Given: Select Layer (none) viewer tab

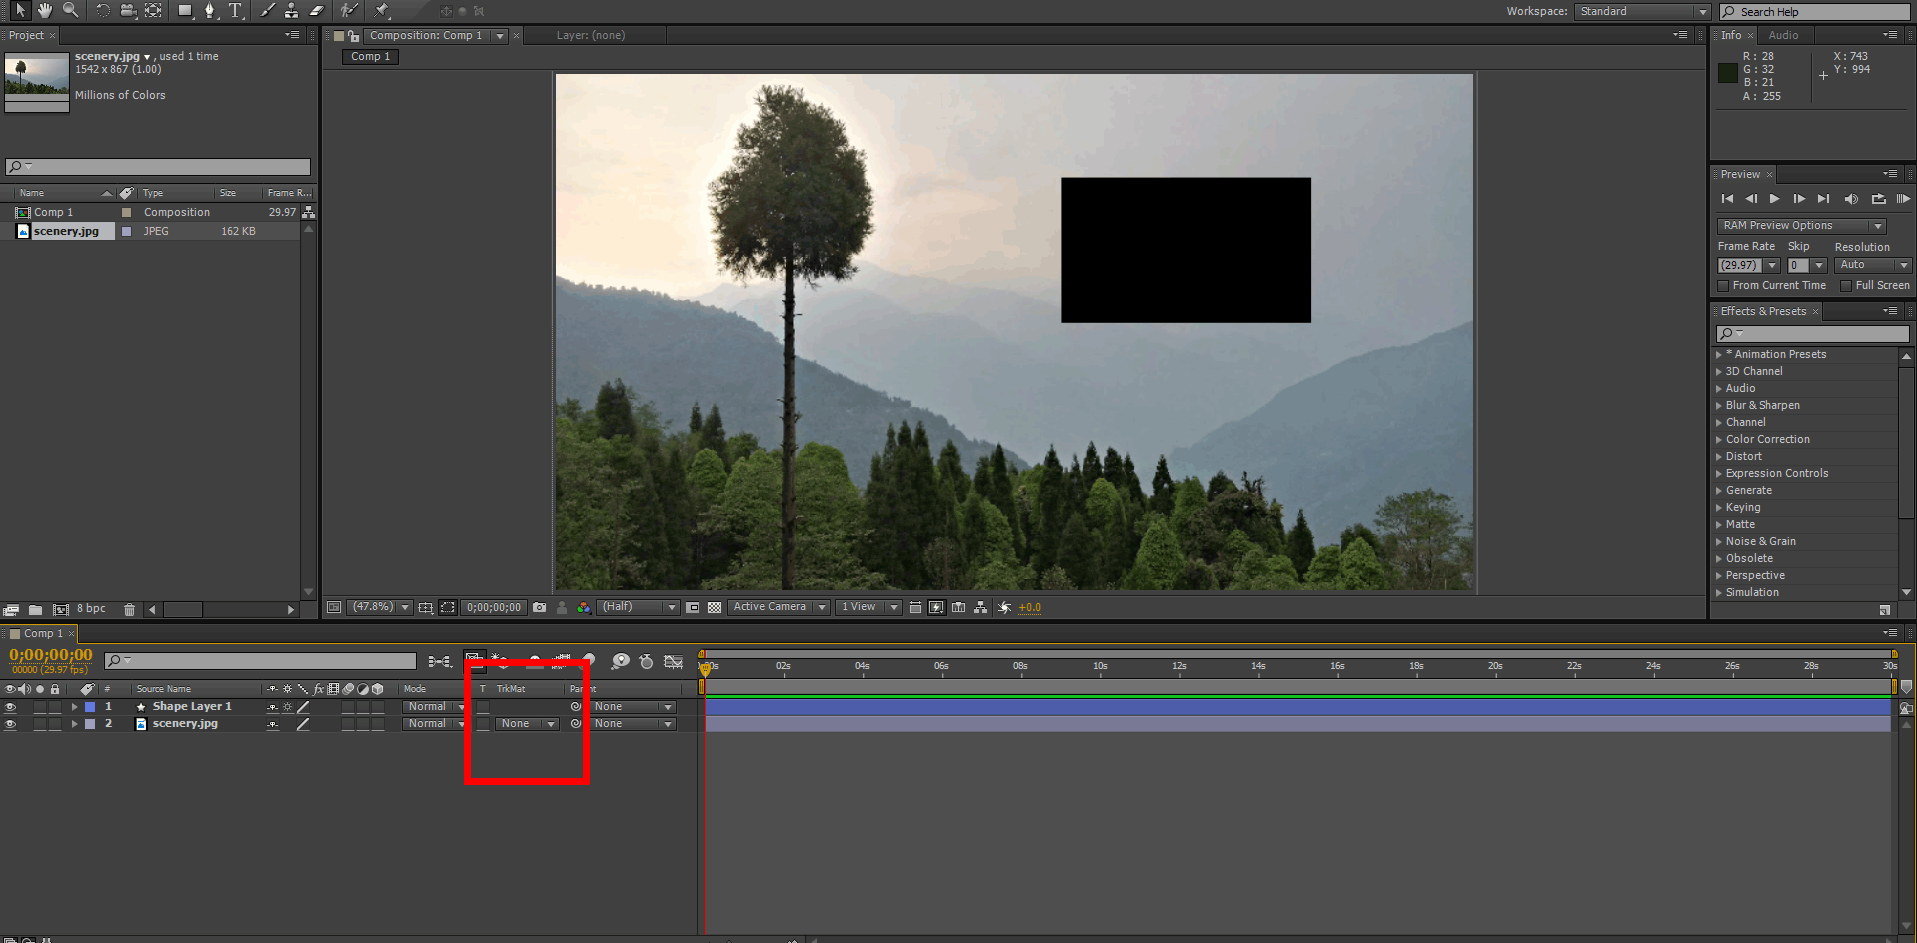Looking at the screenshot, I should click(x=590, y=35).
